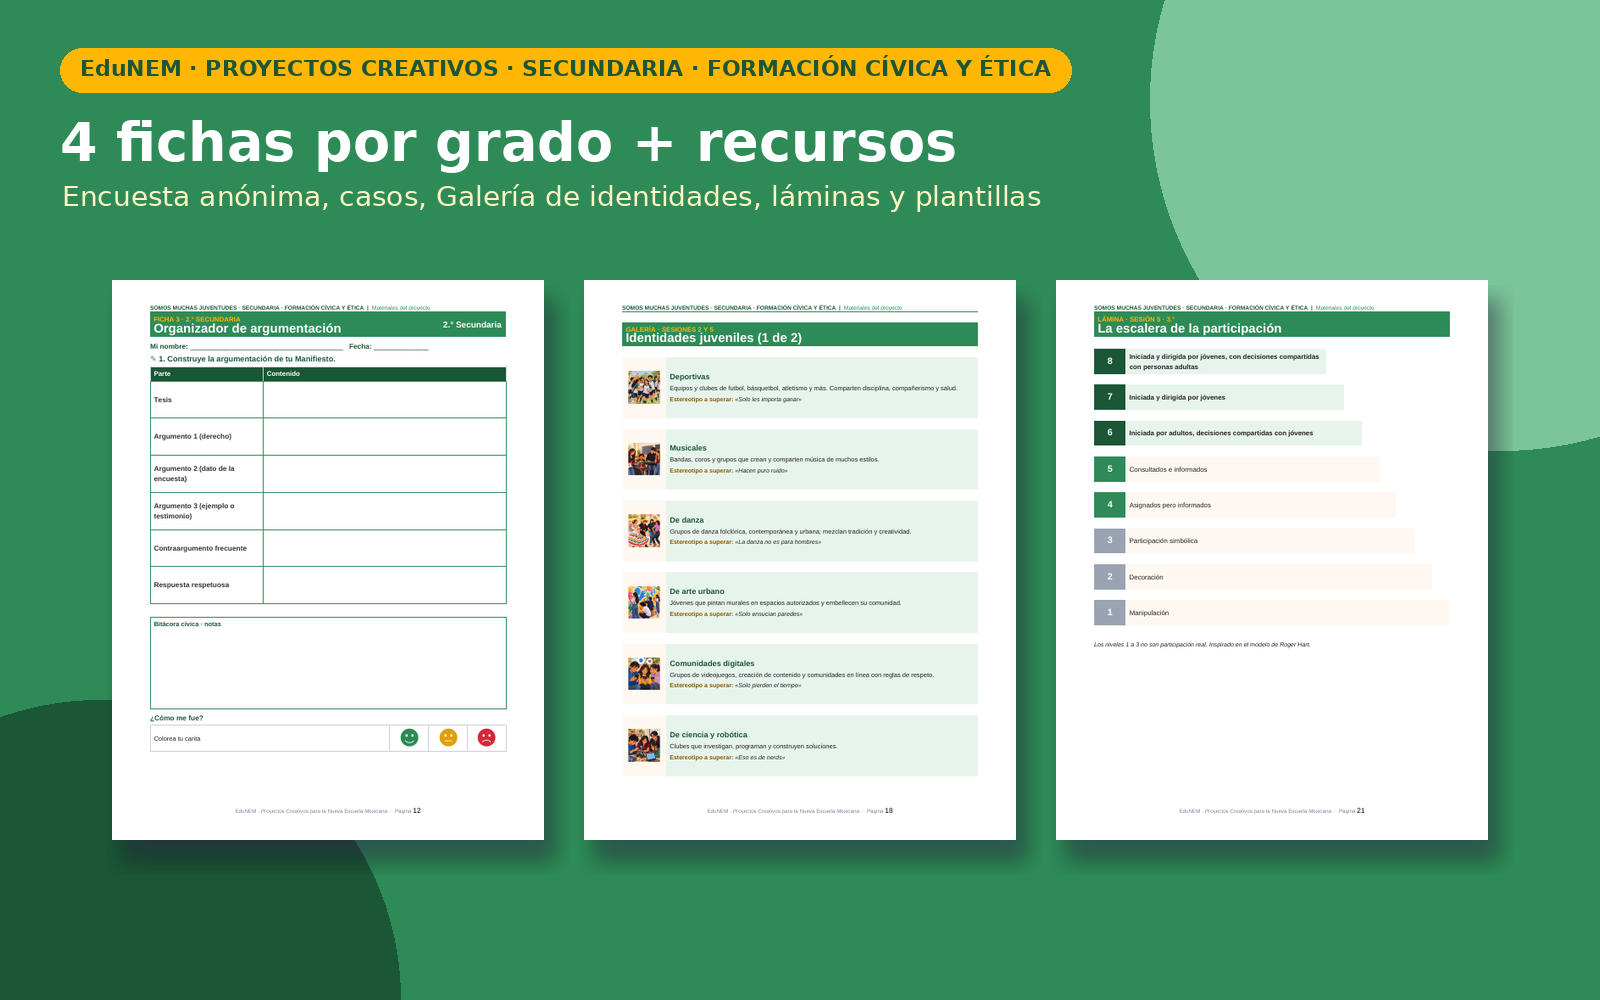Click the '2.° Secundaria' label on first page

tap(472, 325)
